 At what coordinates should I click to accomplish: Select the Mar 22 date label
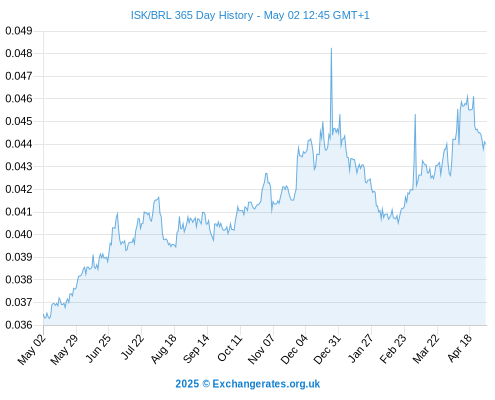pyautogui.click(x=426, y=349)
